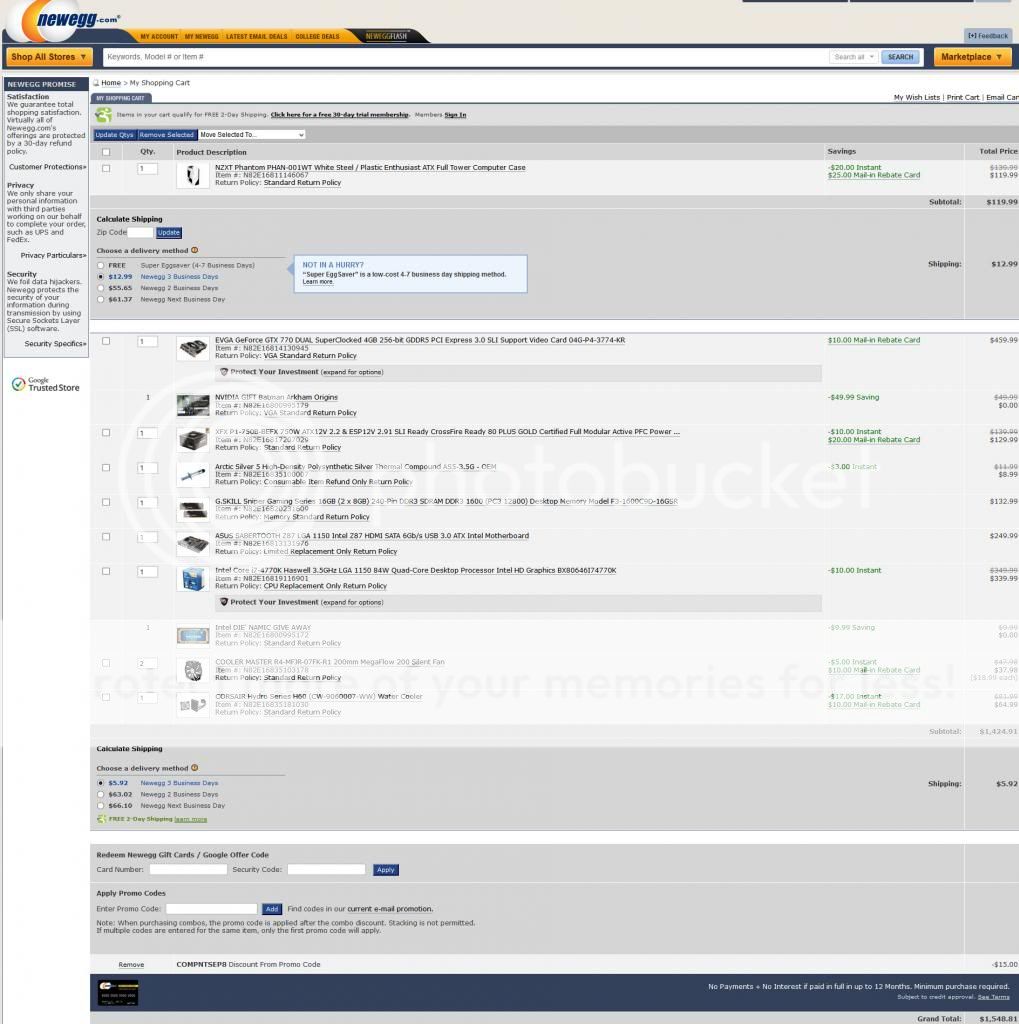Click the delivery method help icon
The height and width of the screenshot is (1024, 1019).
[194, 251]
